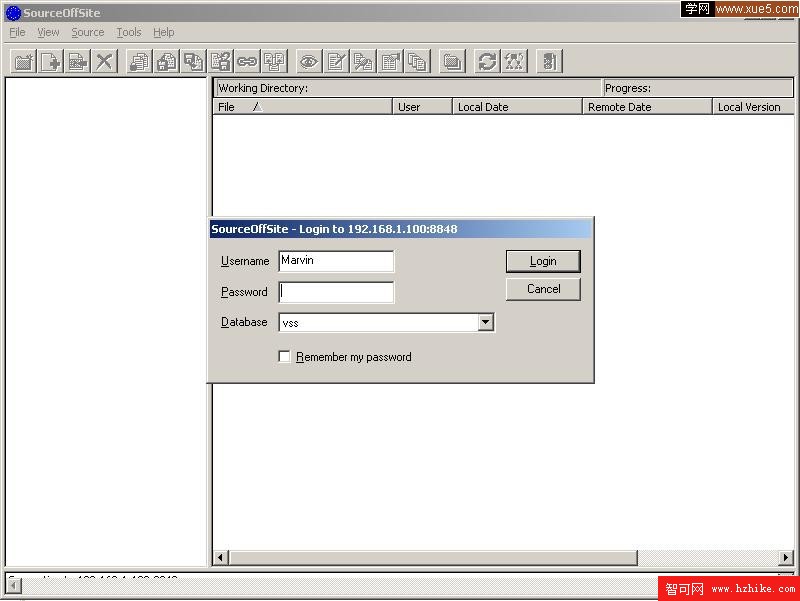
Task: Open the File menu
Action: pyautogui.click(x=17, y=33)
